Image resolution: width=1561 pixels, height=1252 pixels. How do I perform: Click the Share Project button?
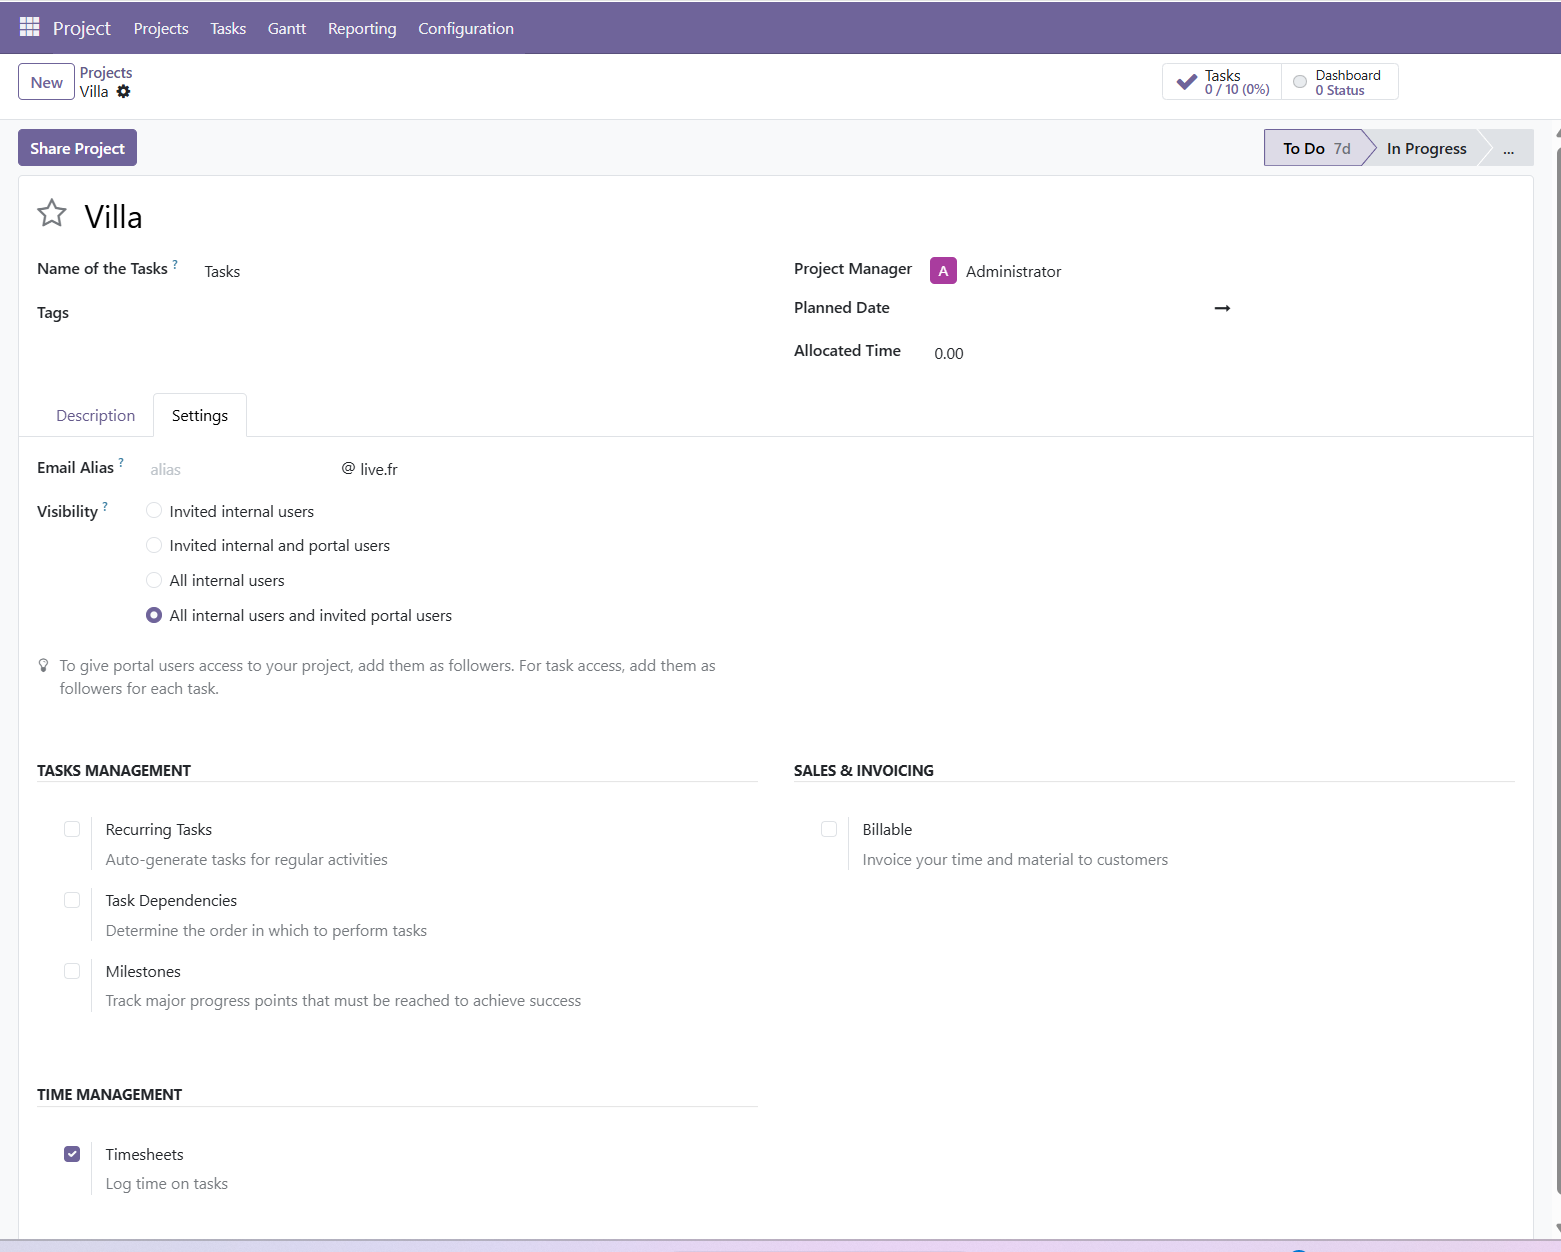pyautogui.click(x=77, y=148)
